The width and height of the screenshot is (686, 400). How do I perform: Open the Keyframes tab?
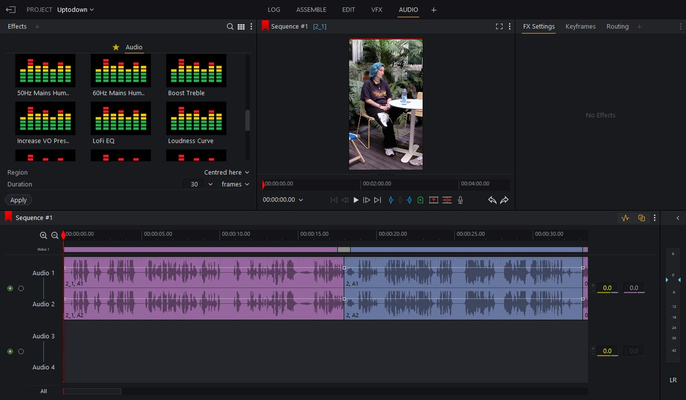click(x=580, y=26)
